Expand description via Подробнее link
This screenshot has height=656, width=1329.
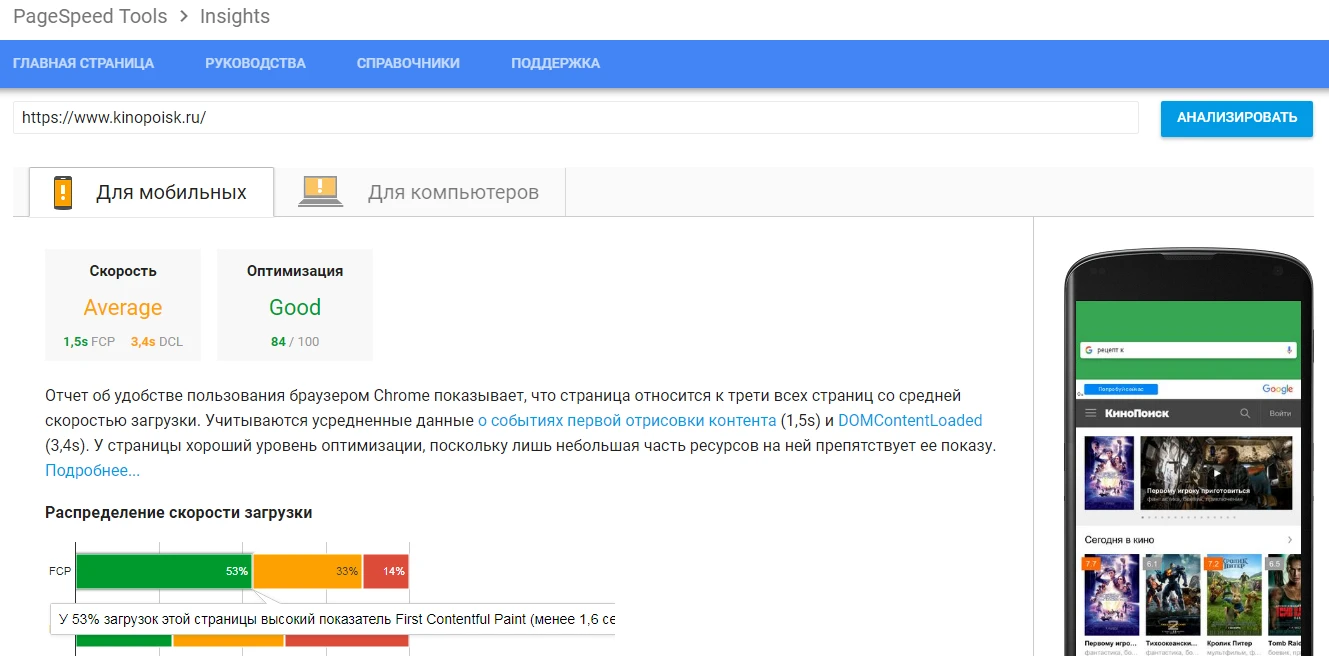point(92,470)
